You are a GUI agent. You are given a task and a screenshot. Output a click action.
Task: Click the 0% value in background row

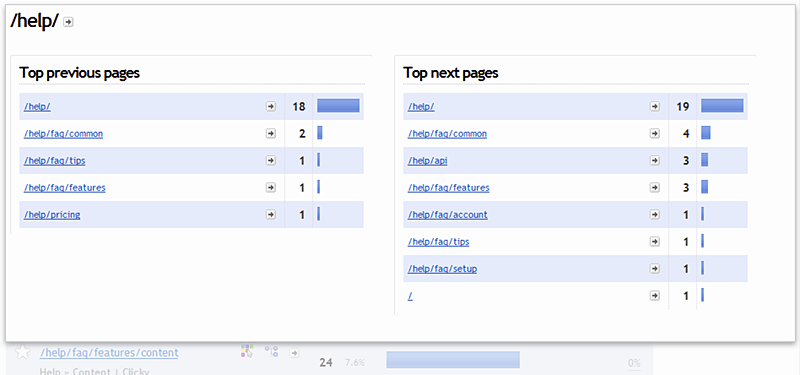634,363
